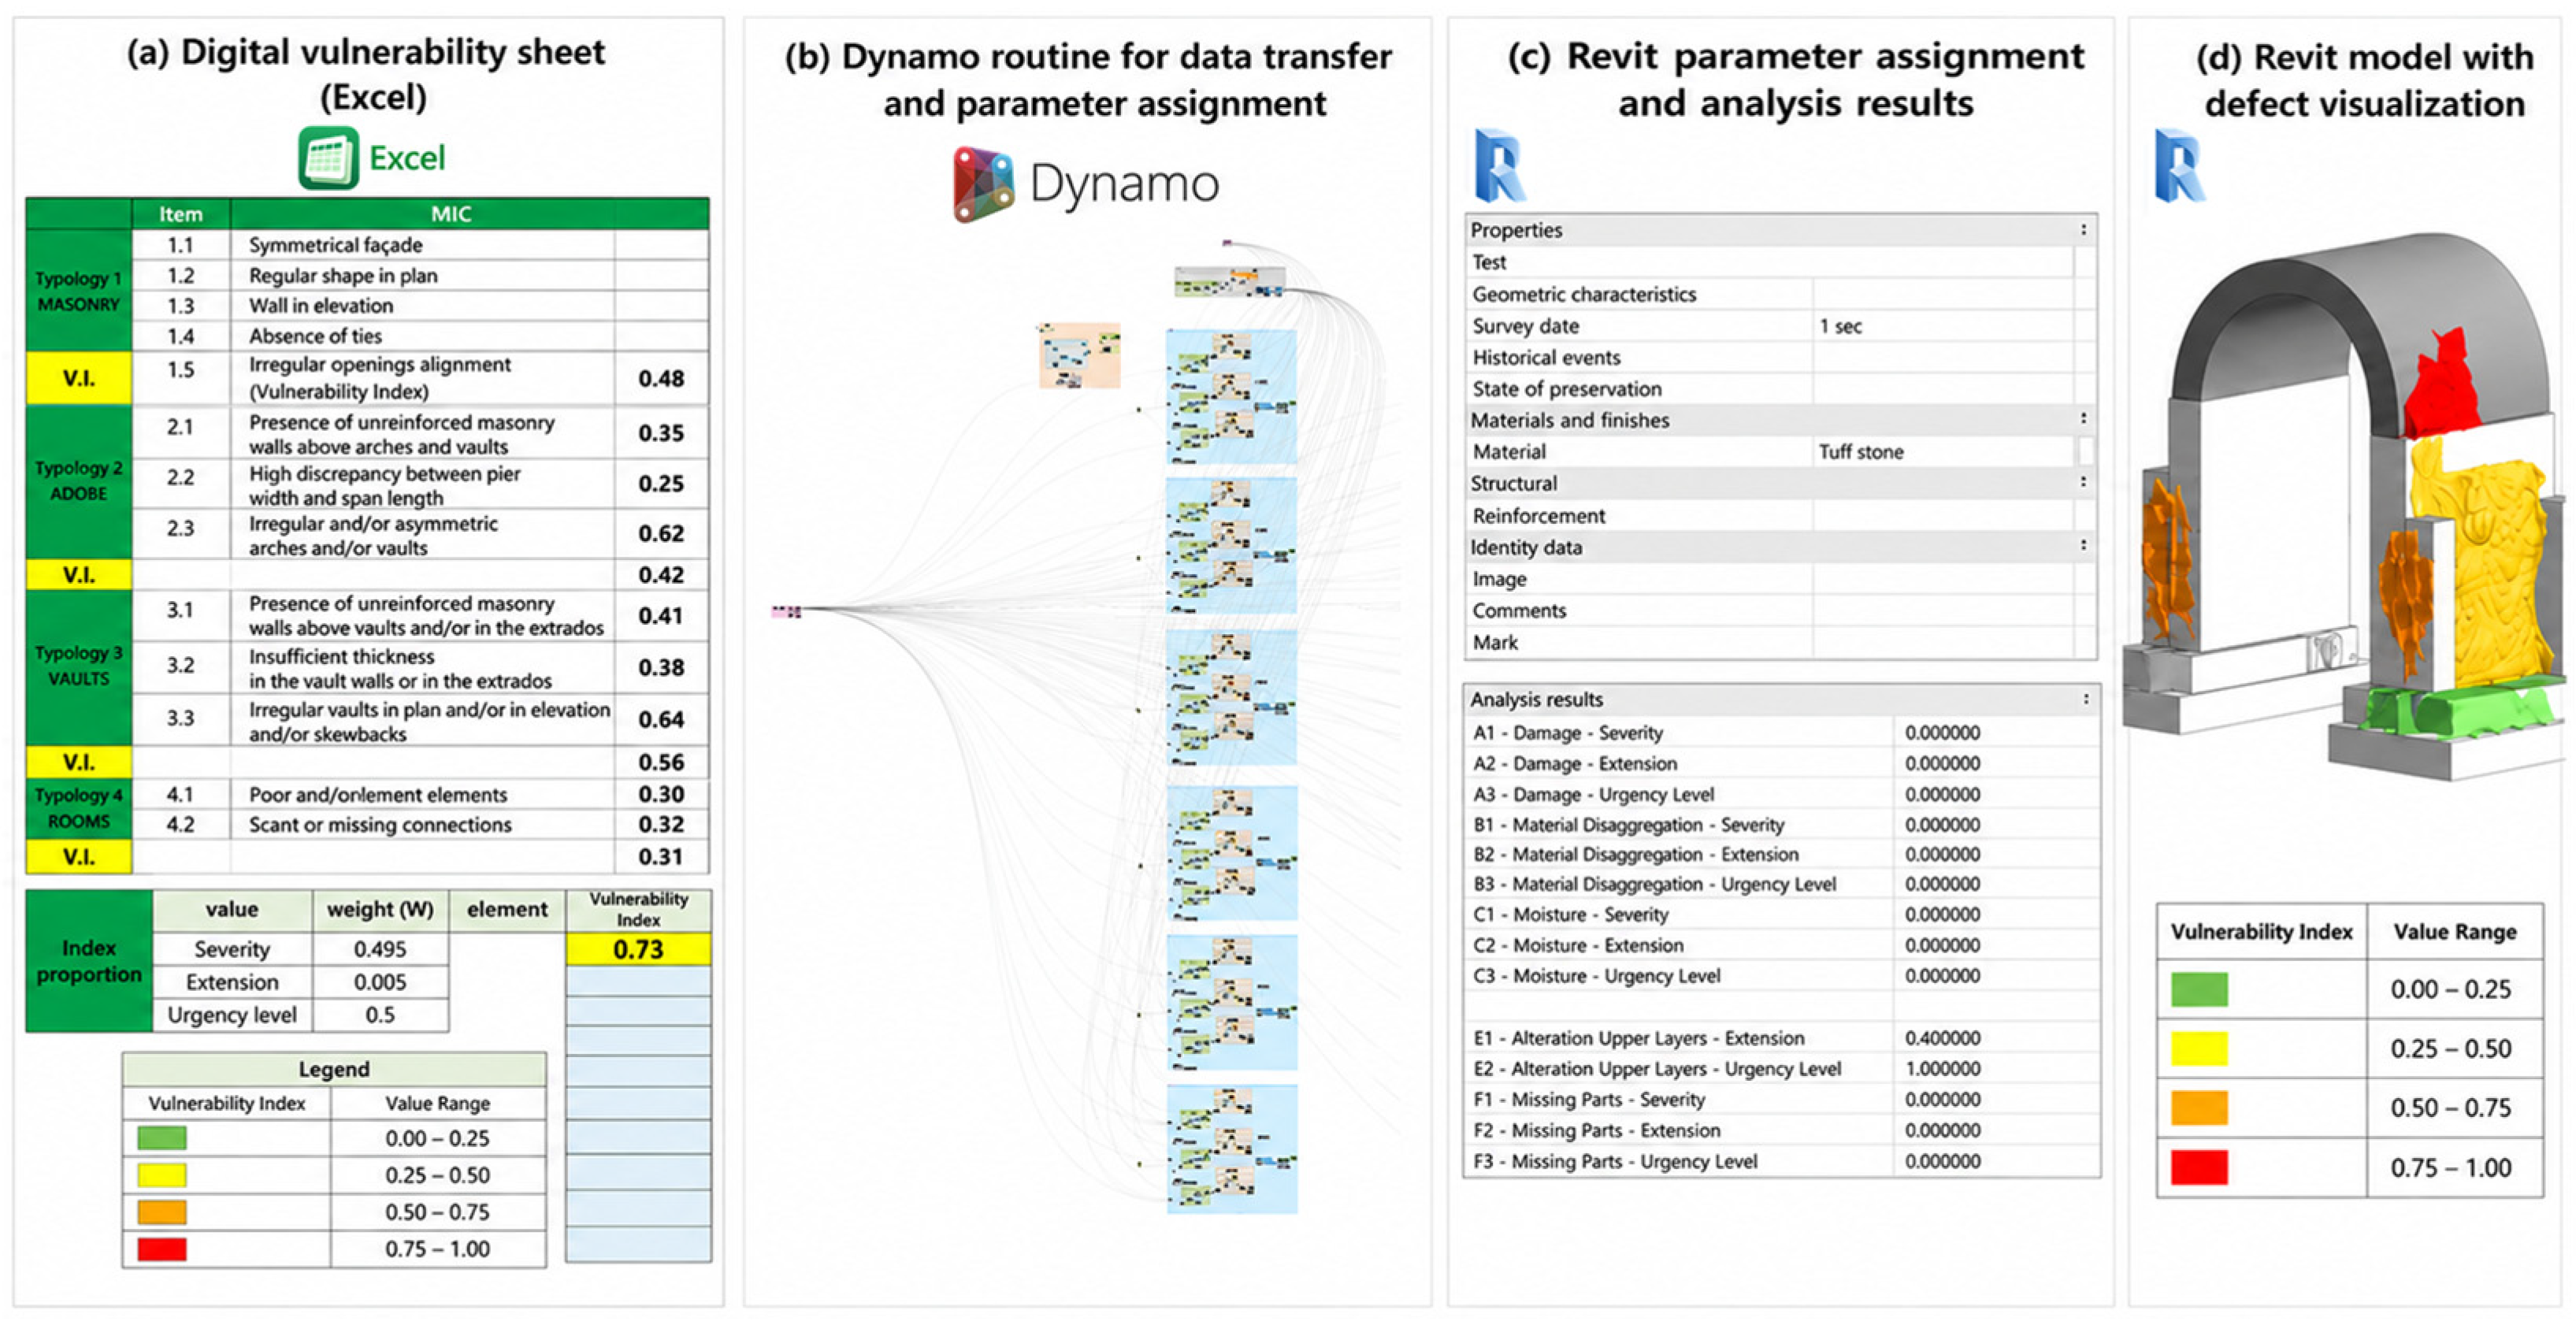Click the Dynamo logo icon
The height and width of the screenshot is (1321, 2576).
pyautogui.click(x=984, y=184)
